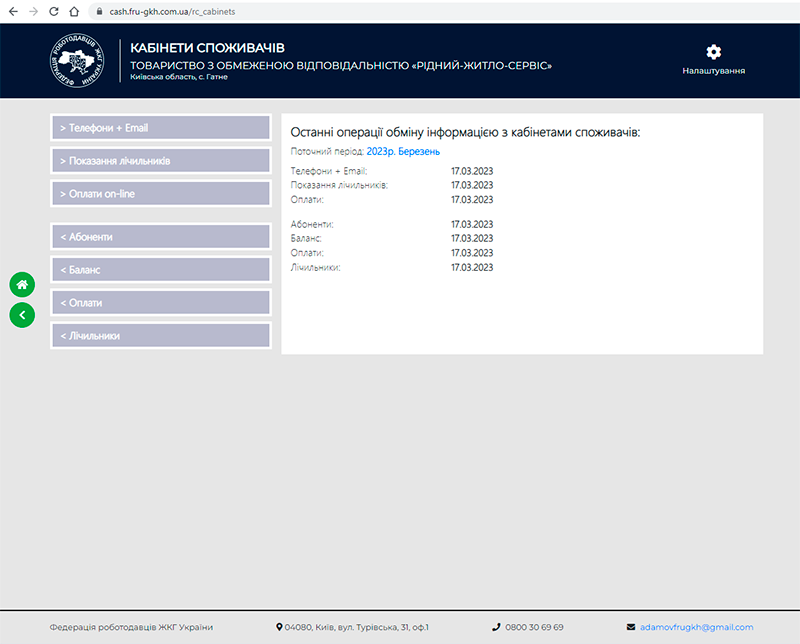Screen dimensions: 800x644
Task: Click the green home icon button
Action: click(22, 285)
